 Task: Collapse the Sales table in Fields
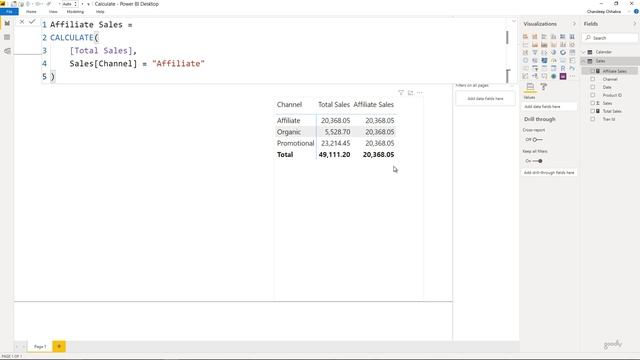pos(584,61)
